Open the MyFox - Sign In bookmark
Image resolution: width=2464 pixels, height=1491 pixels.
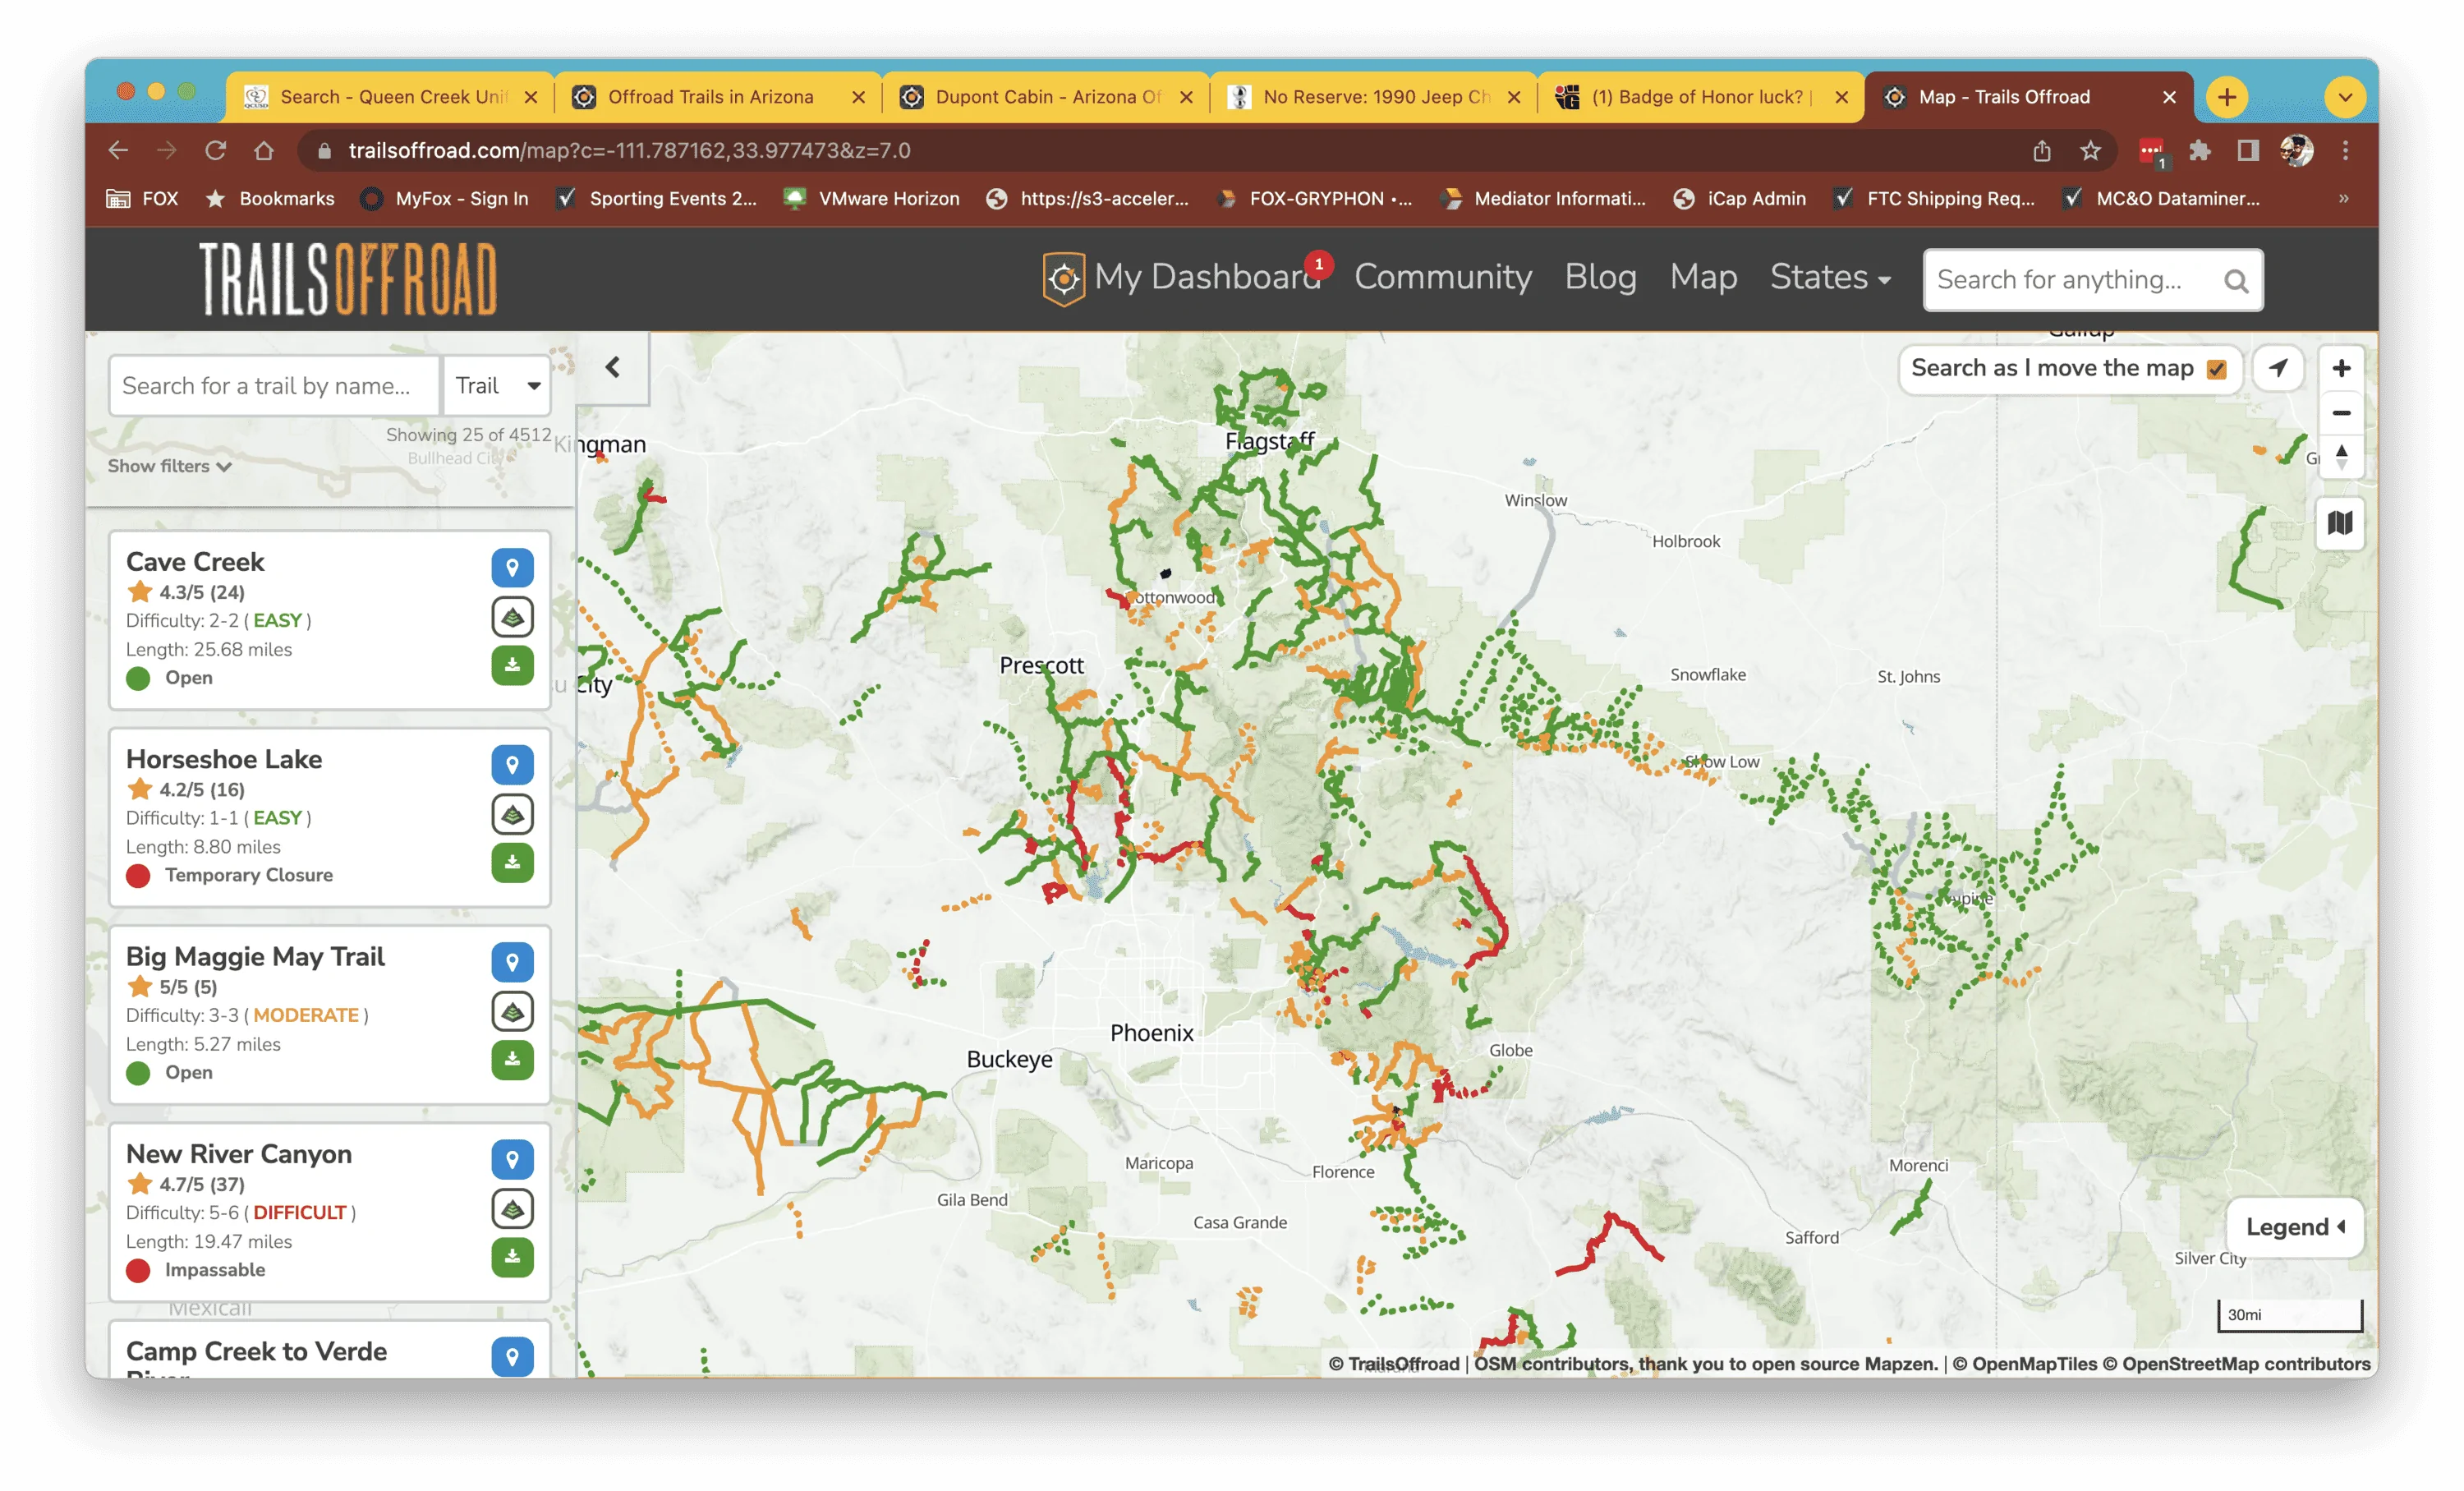pos(445,198)
